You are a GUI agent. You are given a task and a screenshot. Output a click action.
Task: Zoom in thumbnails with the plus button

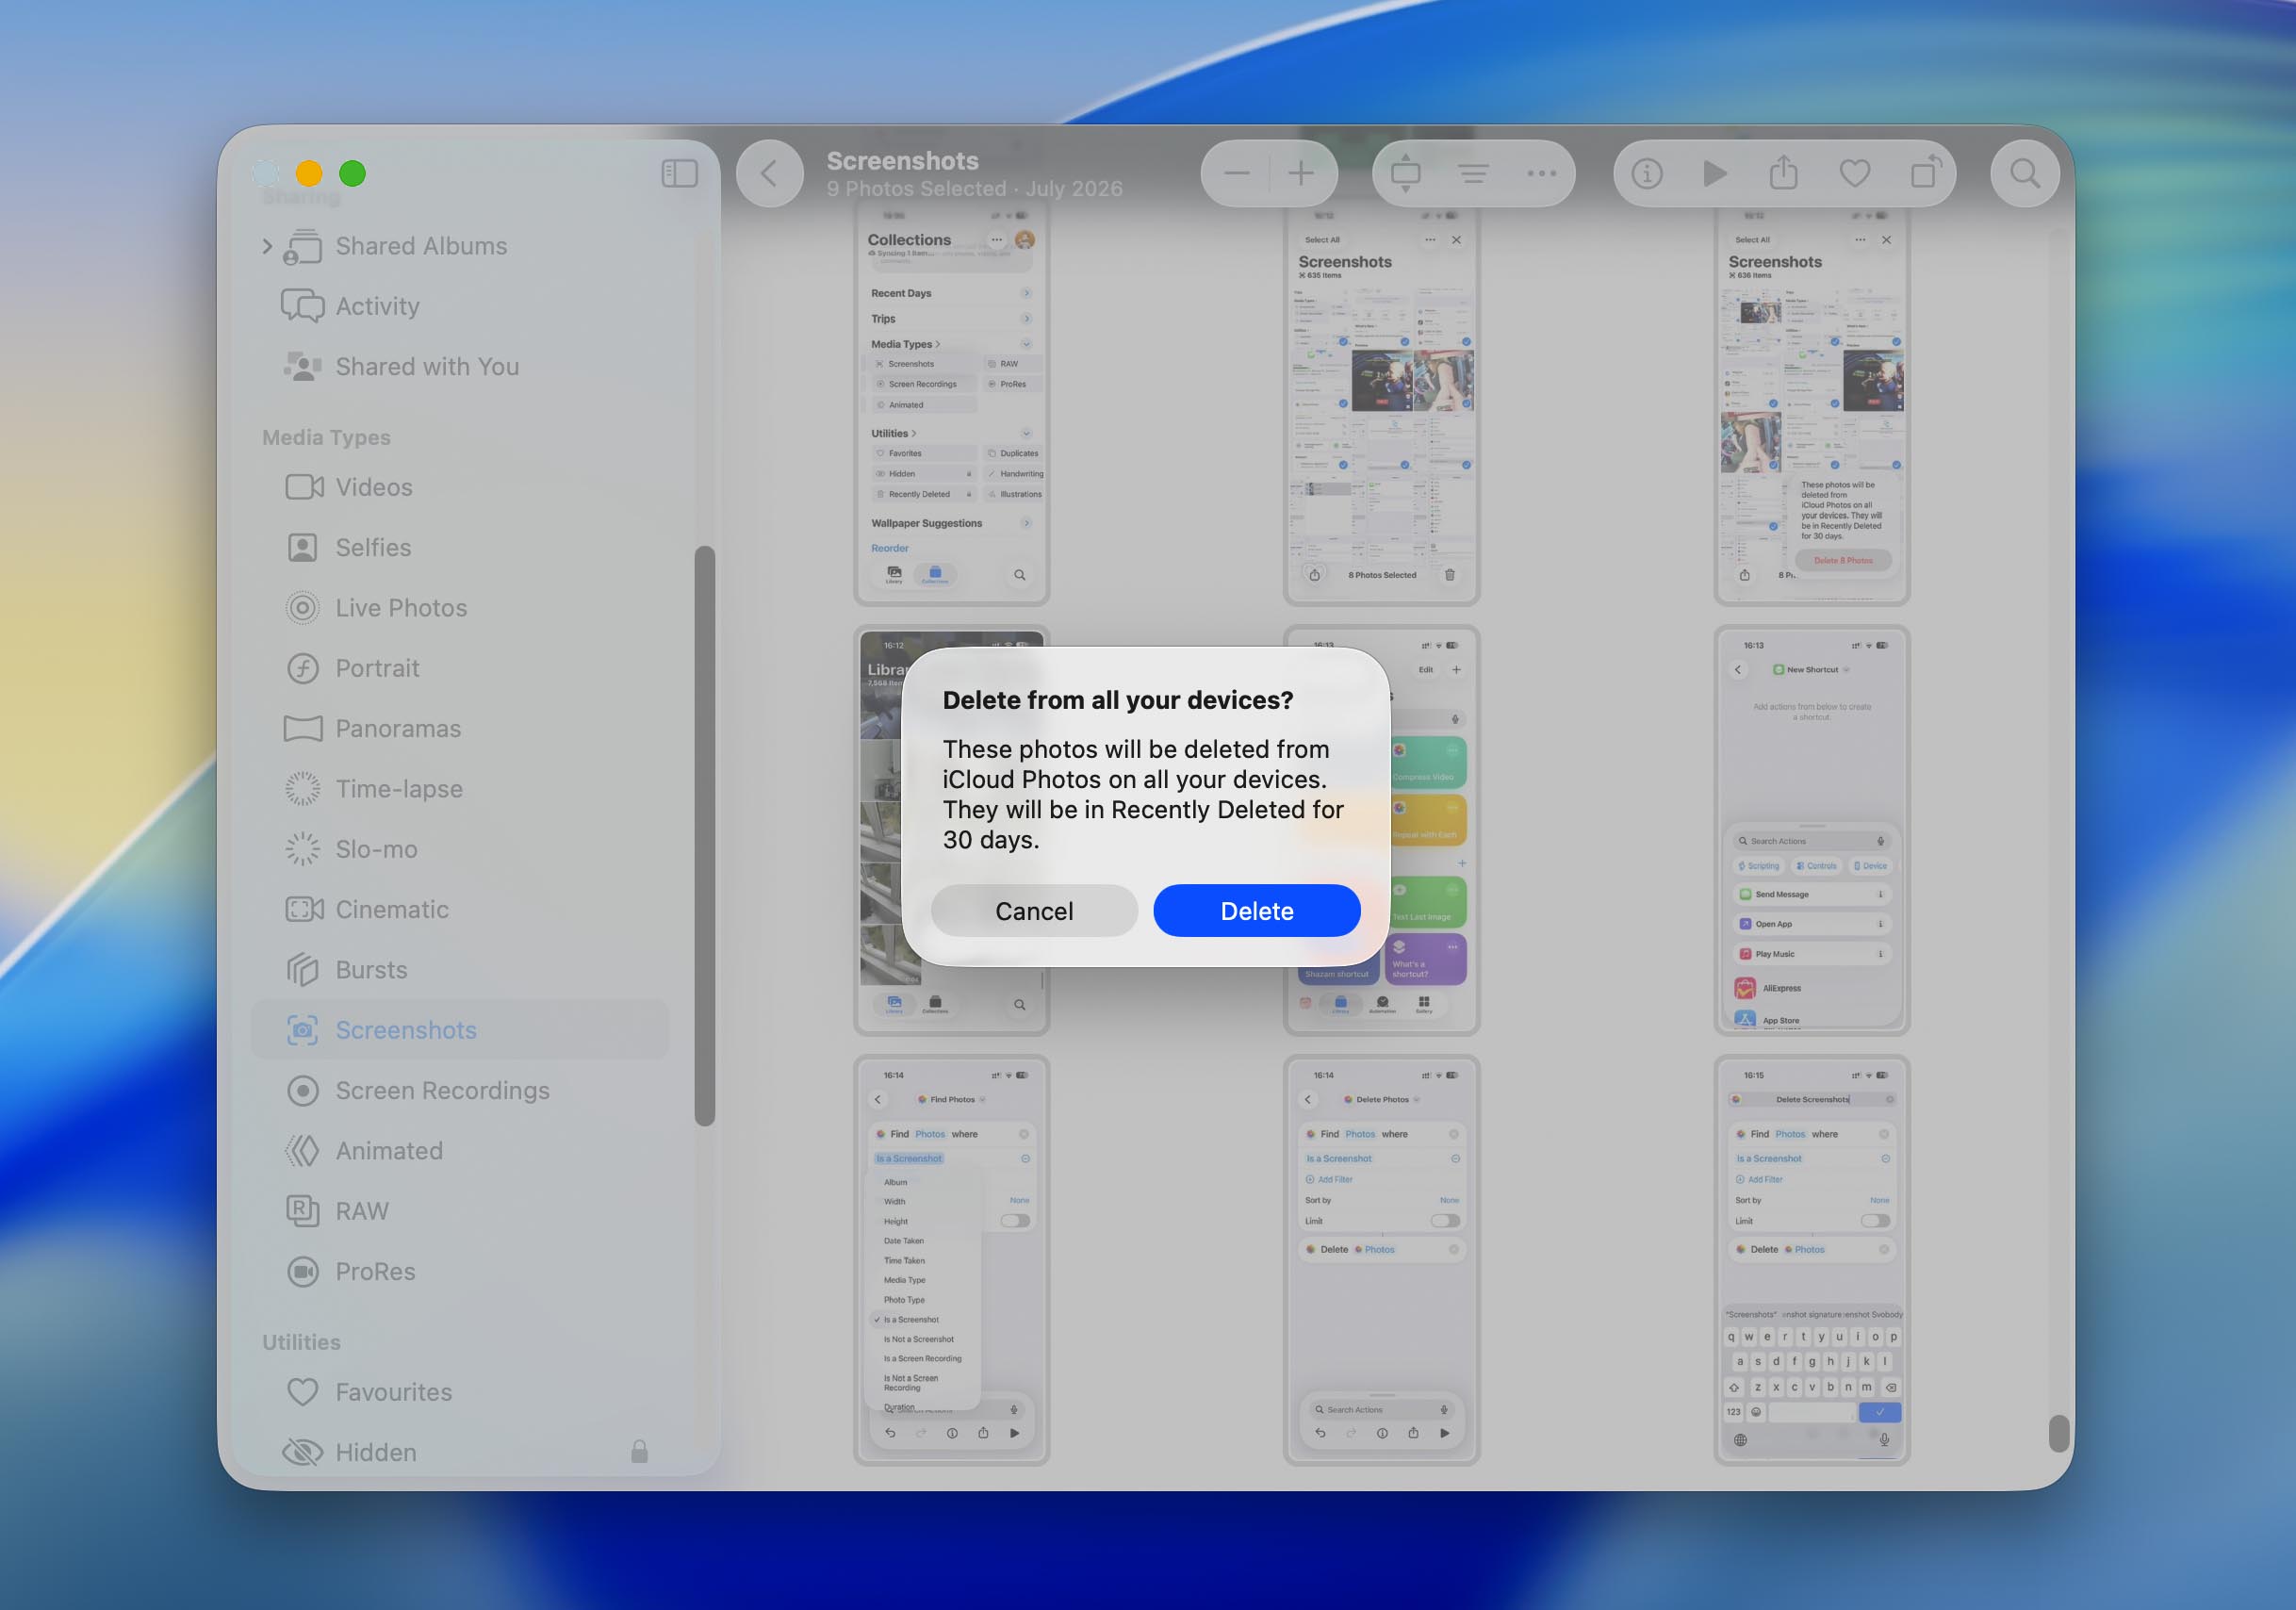1301,174
